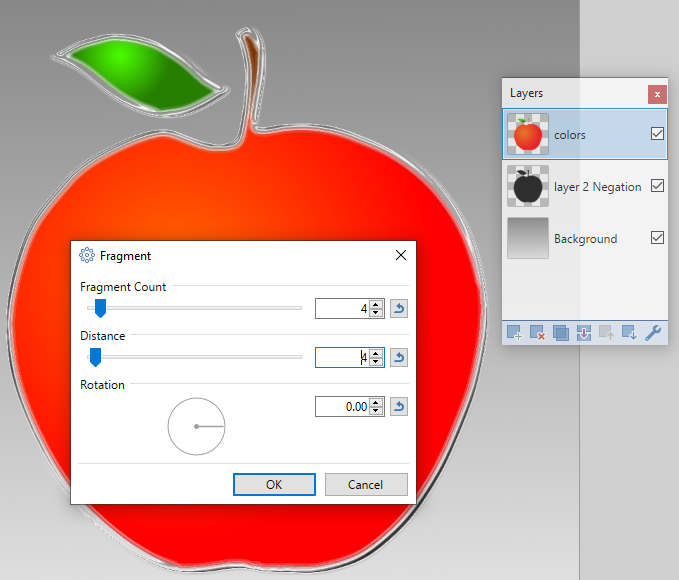This screenshot has width=679, height=580.
Task: Reset Fragment Count to default
Action: pos(399,308)
